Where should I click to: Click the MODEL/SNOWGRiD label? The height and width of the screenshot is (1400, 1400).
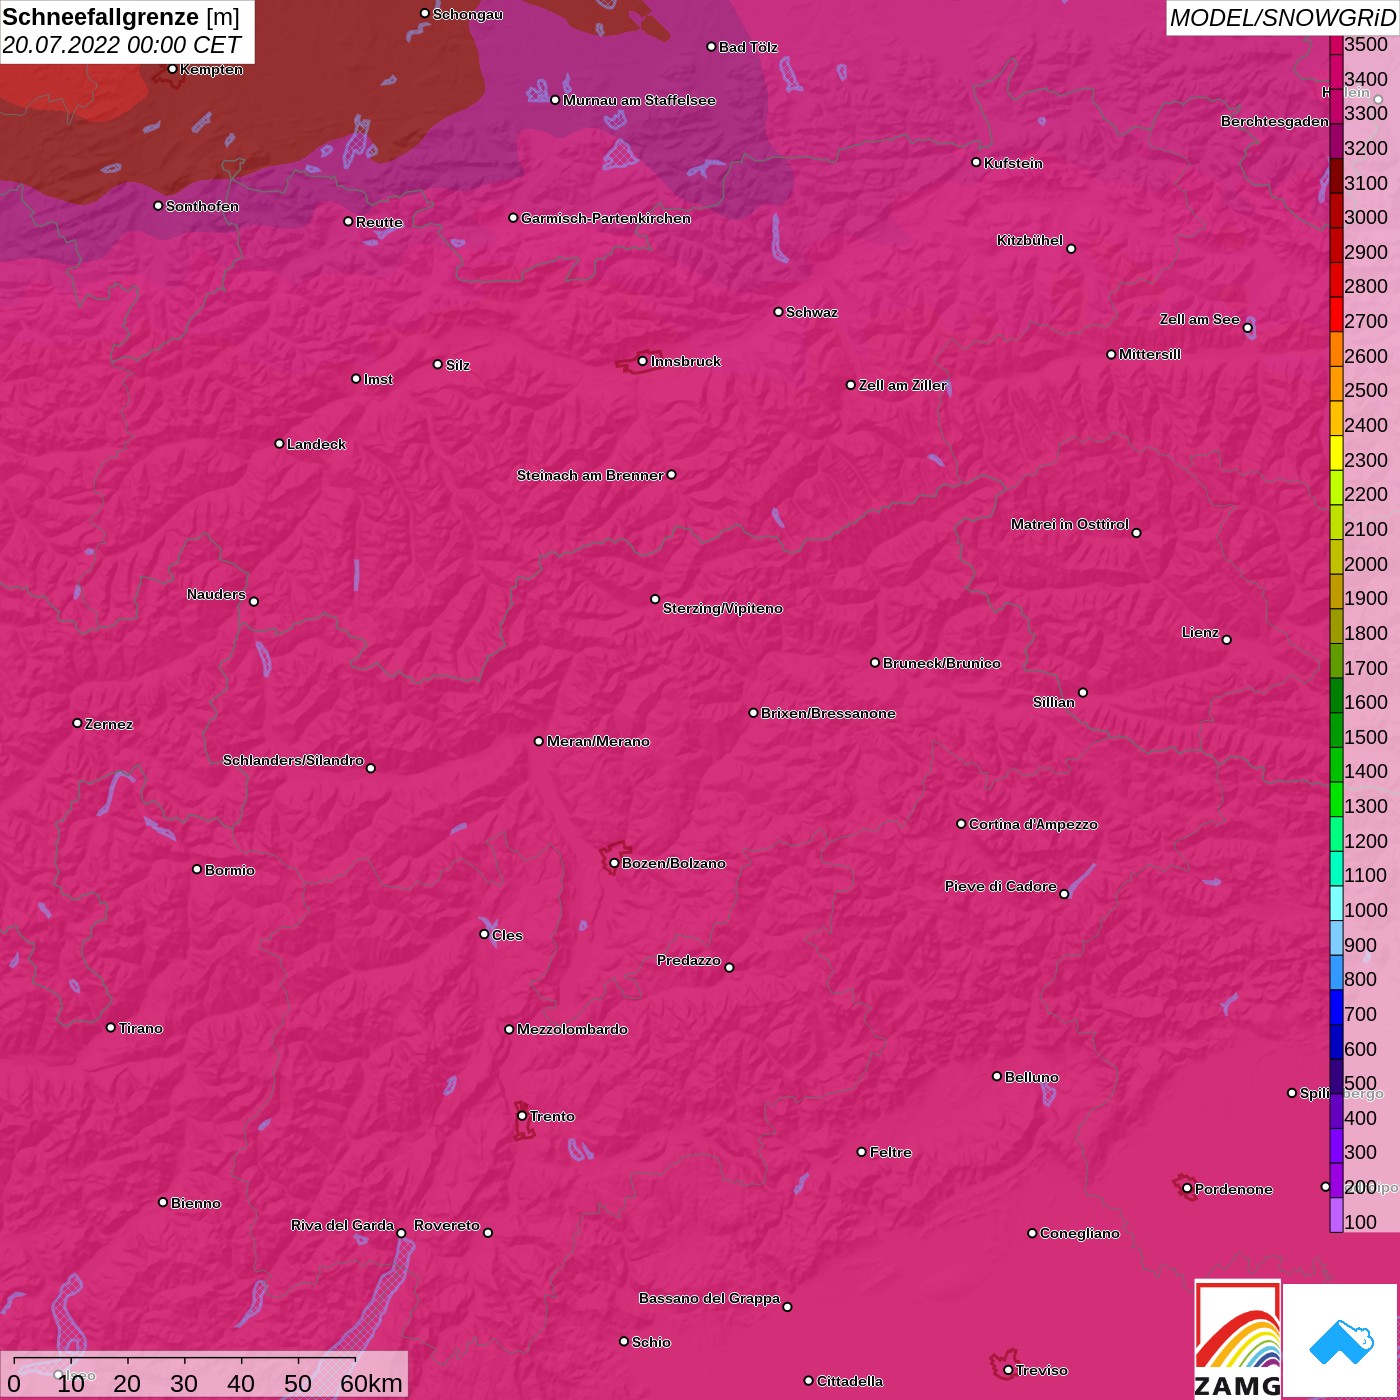point(1282,18)
